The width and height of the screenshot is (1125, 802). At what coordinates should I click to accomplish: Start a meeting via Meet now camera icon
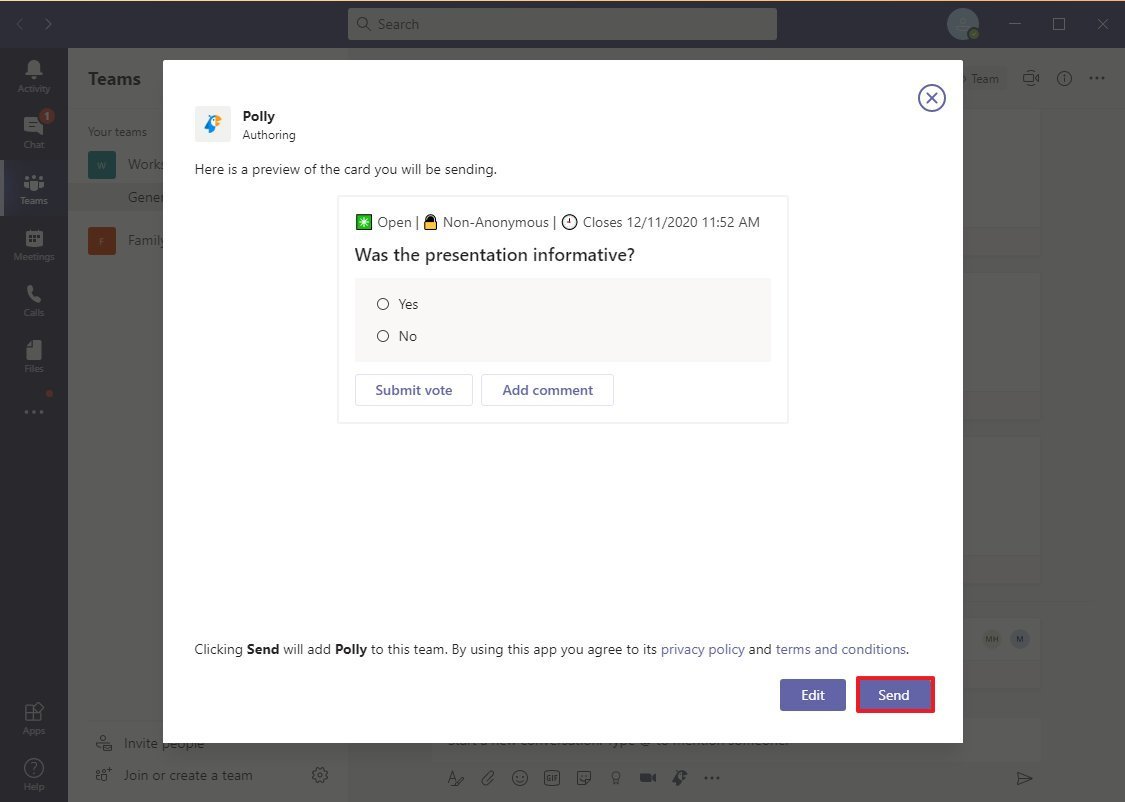point(1031,78)
